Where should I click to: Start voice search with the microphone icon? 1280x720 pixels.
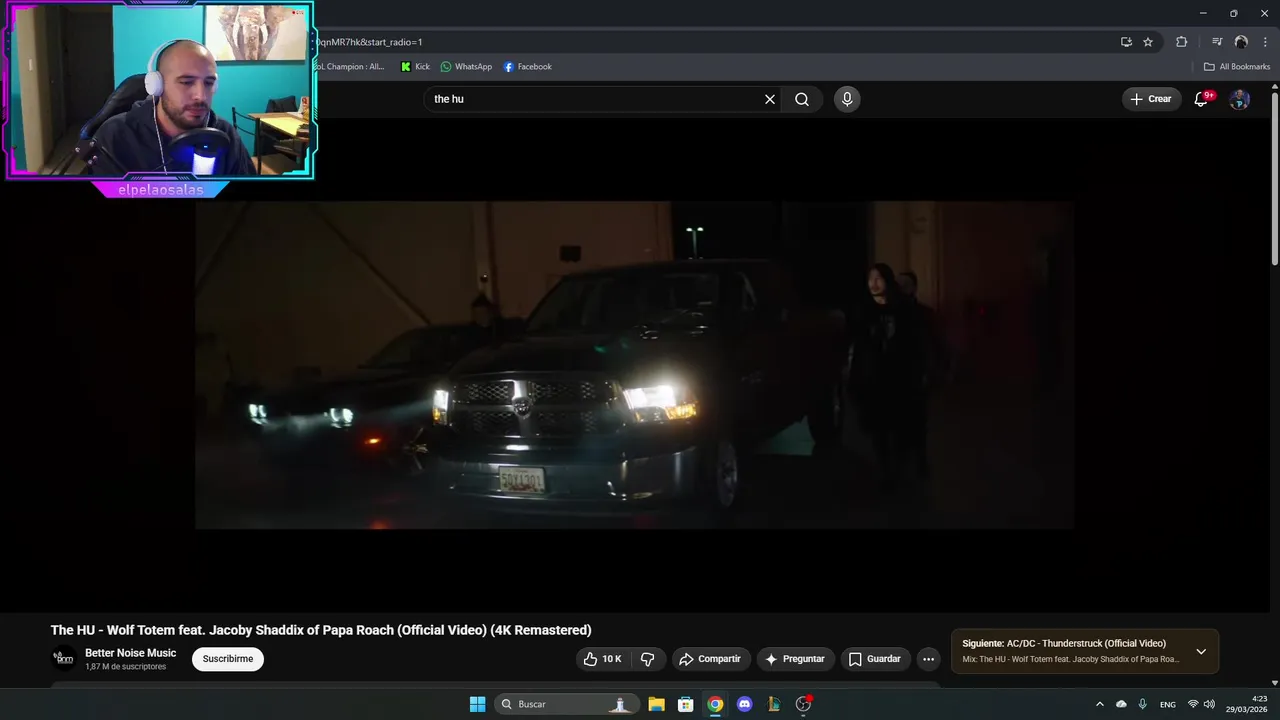coord(847,99)
